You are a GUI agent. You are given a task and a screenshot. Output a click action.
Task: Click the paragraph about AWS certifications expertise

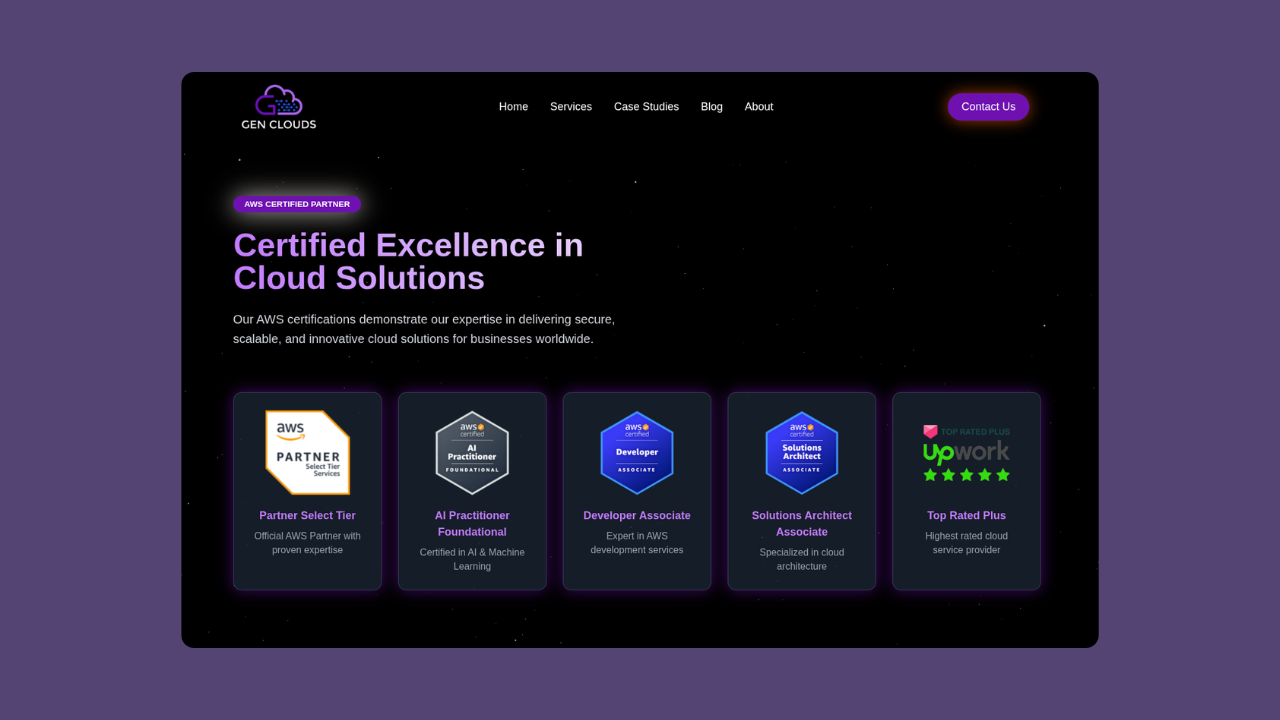(x=424, y=329)
